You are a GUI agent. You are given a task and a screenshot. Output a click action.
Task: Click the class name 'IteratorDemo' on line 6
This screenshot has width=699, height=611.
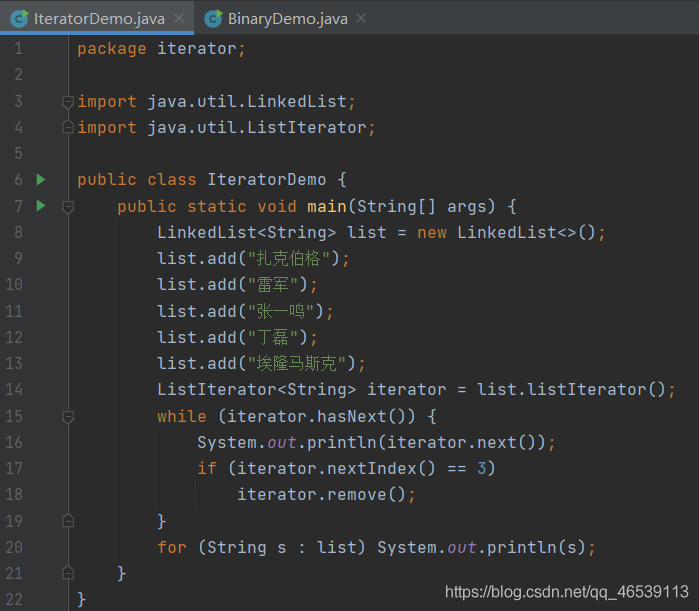[x=267, y=180]
